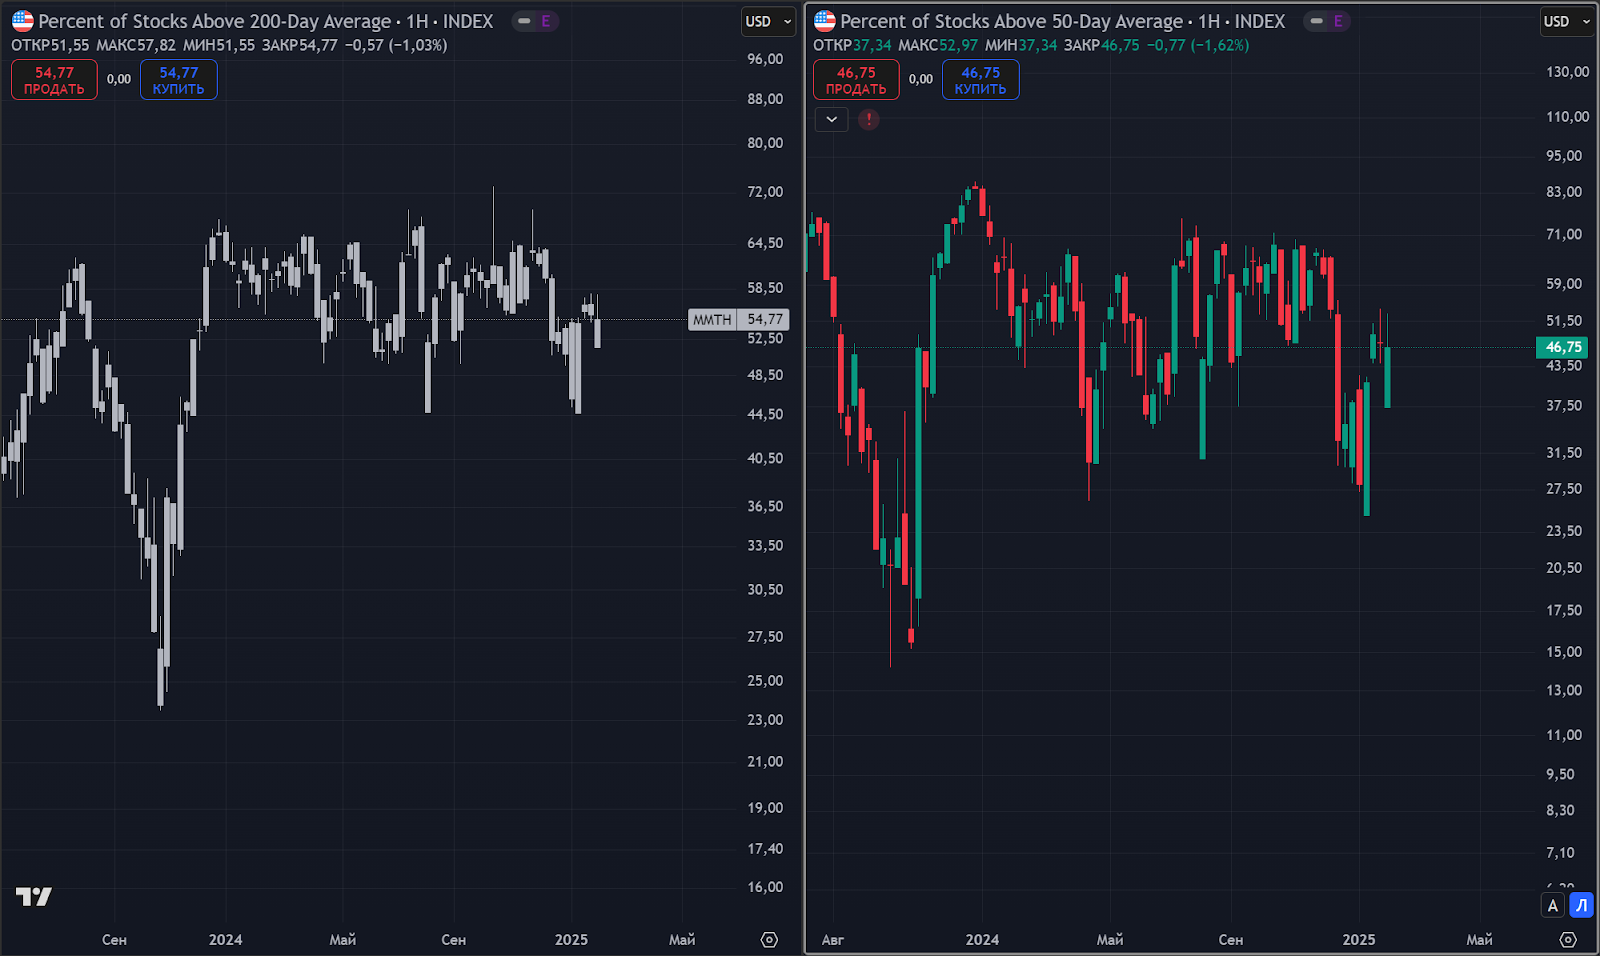Click КУПИТЬ 46,75 buy button

click(981, 80)
